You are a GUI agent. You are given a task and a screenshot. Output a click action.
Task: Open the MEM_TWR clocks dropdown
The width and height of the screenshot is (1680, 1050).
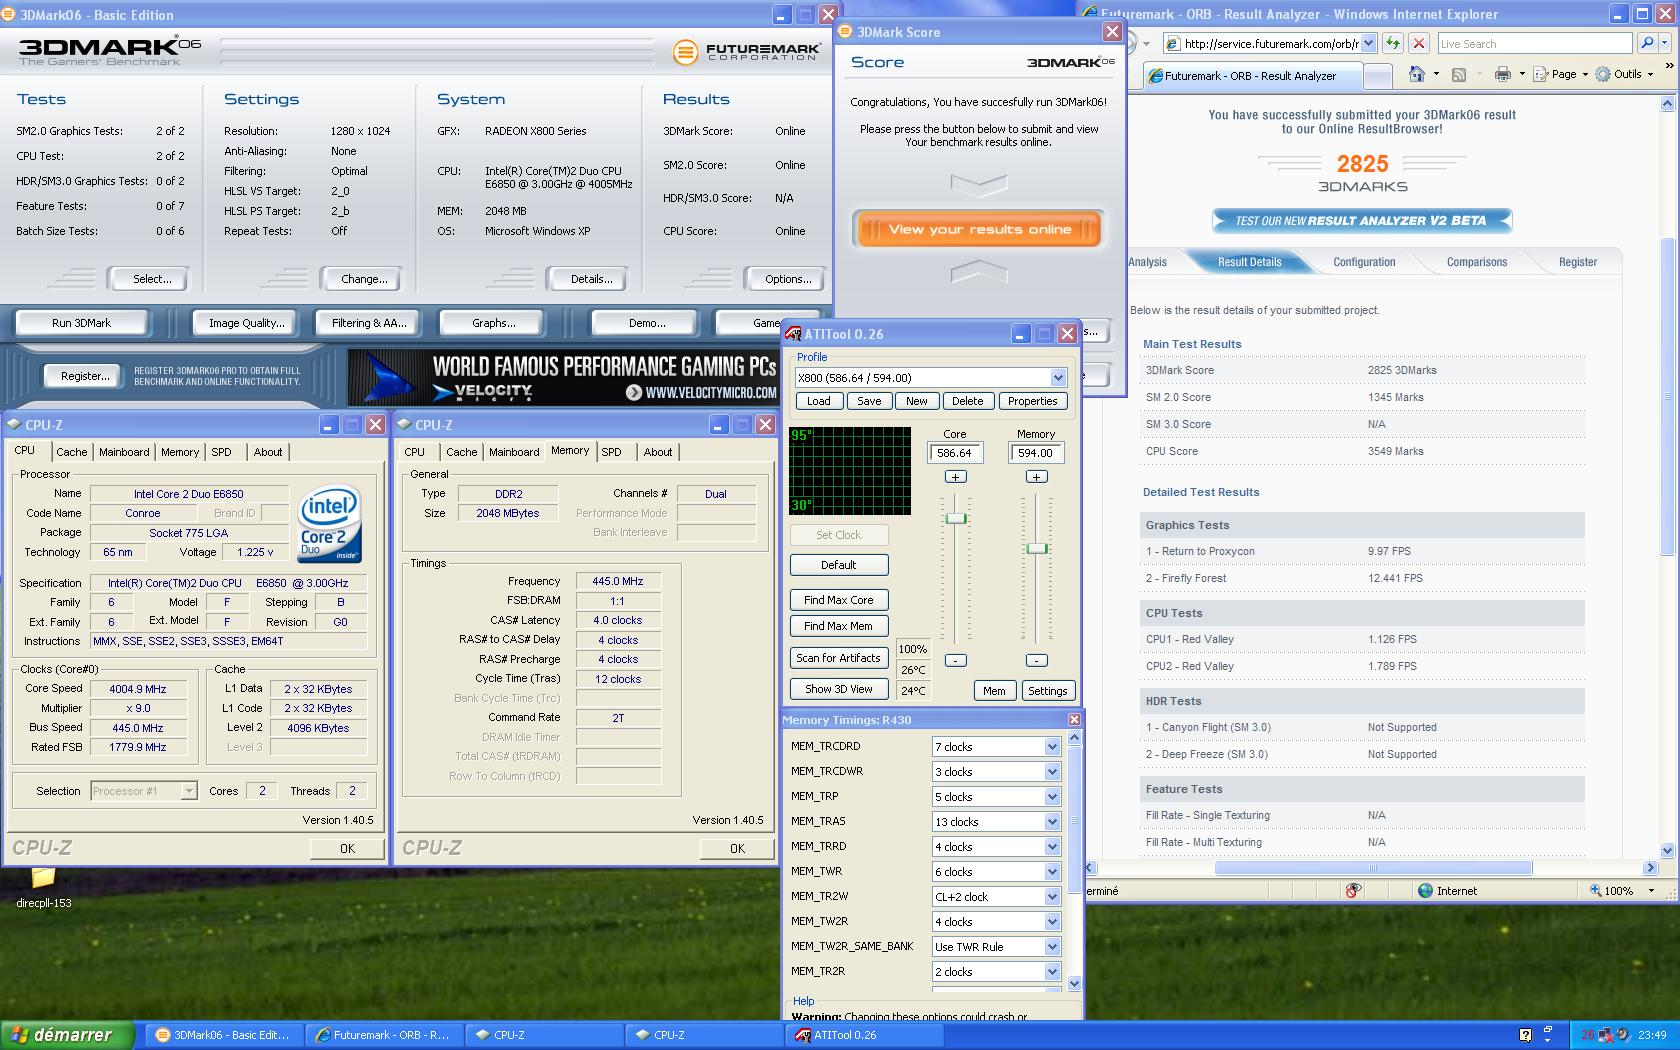1052,872
